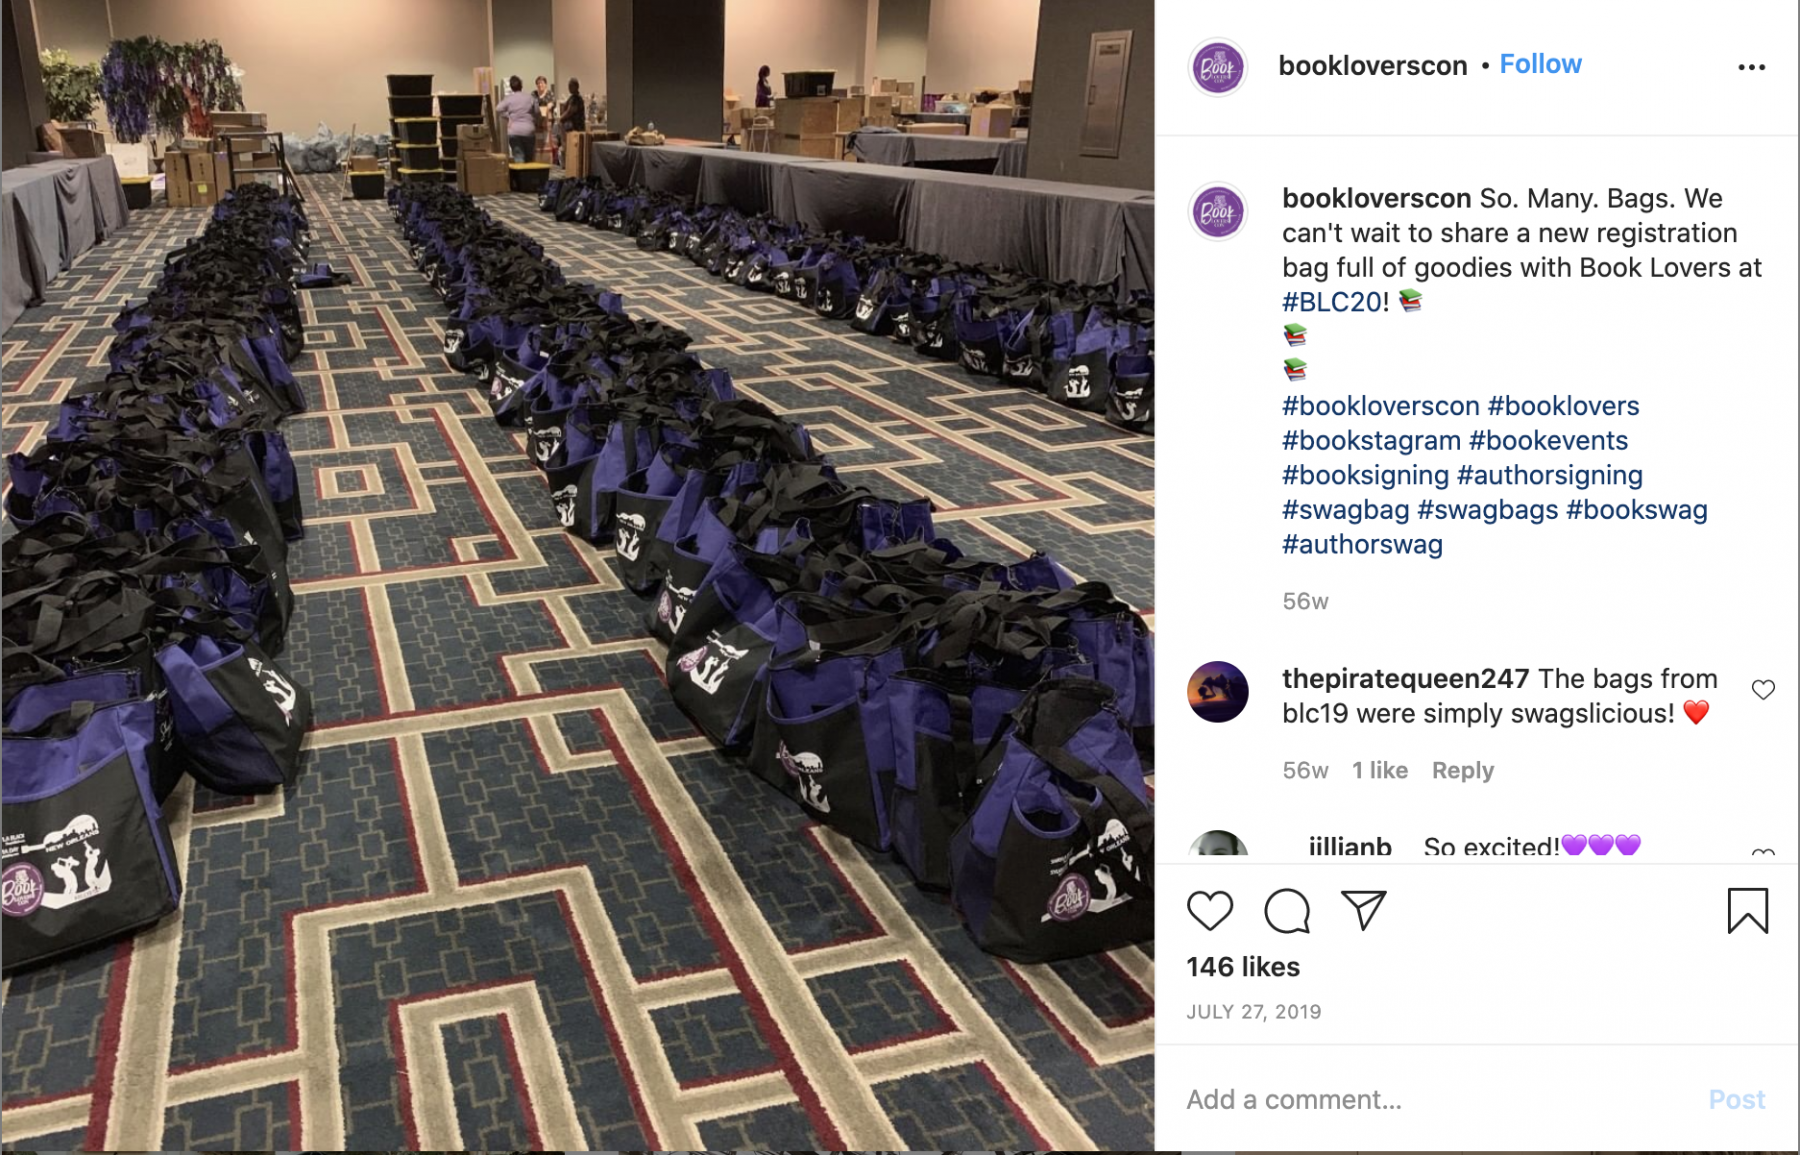Screen dimensions: 1800x1155
Task: Open the comment bubble icon
Action: tap(1287, 910)
